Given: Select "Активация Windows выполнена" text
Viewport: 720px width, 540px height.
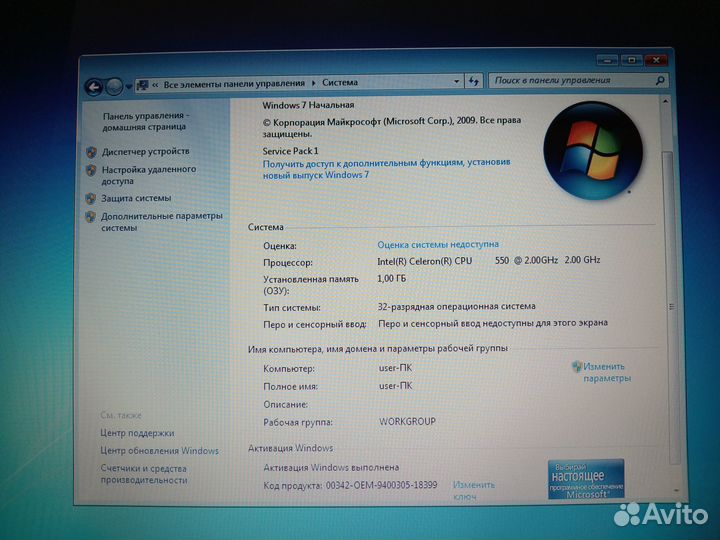Looking at the screenshot, I should [x=331, y=467].
